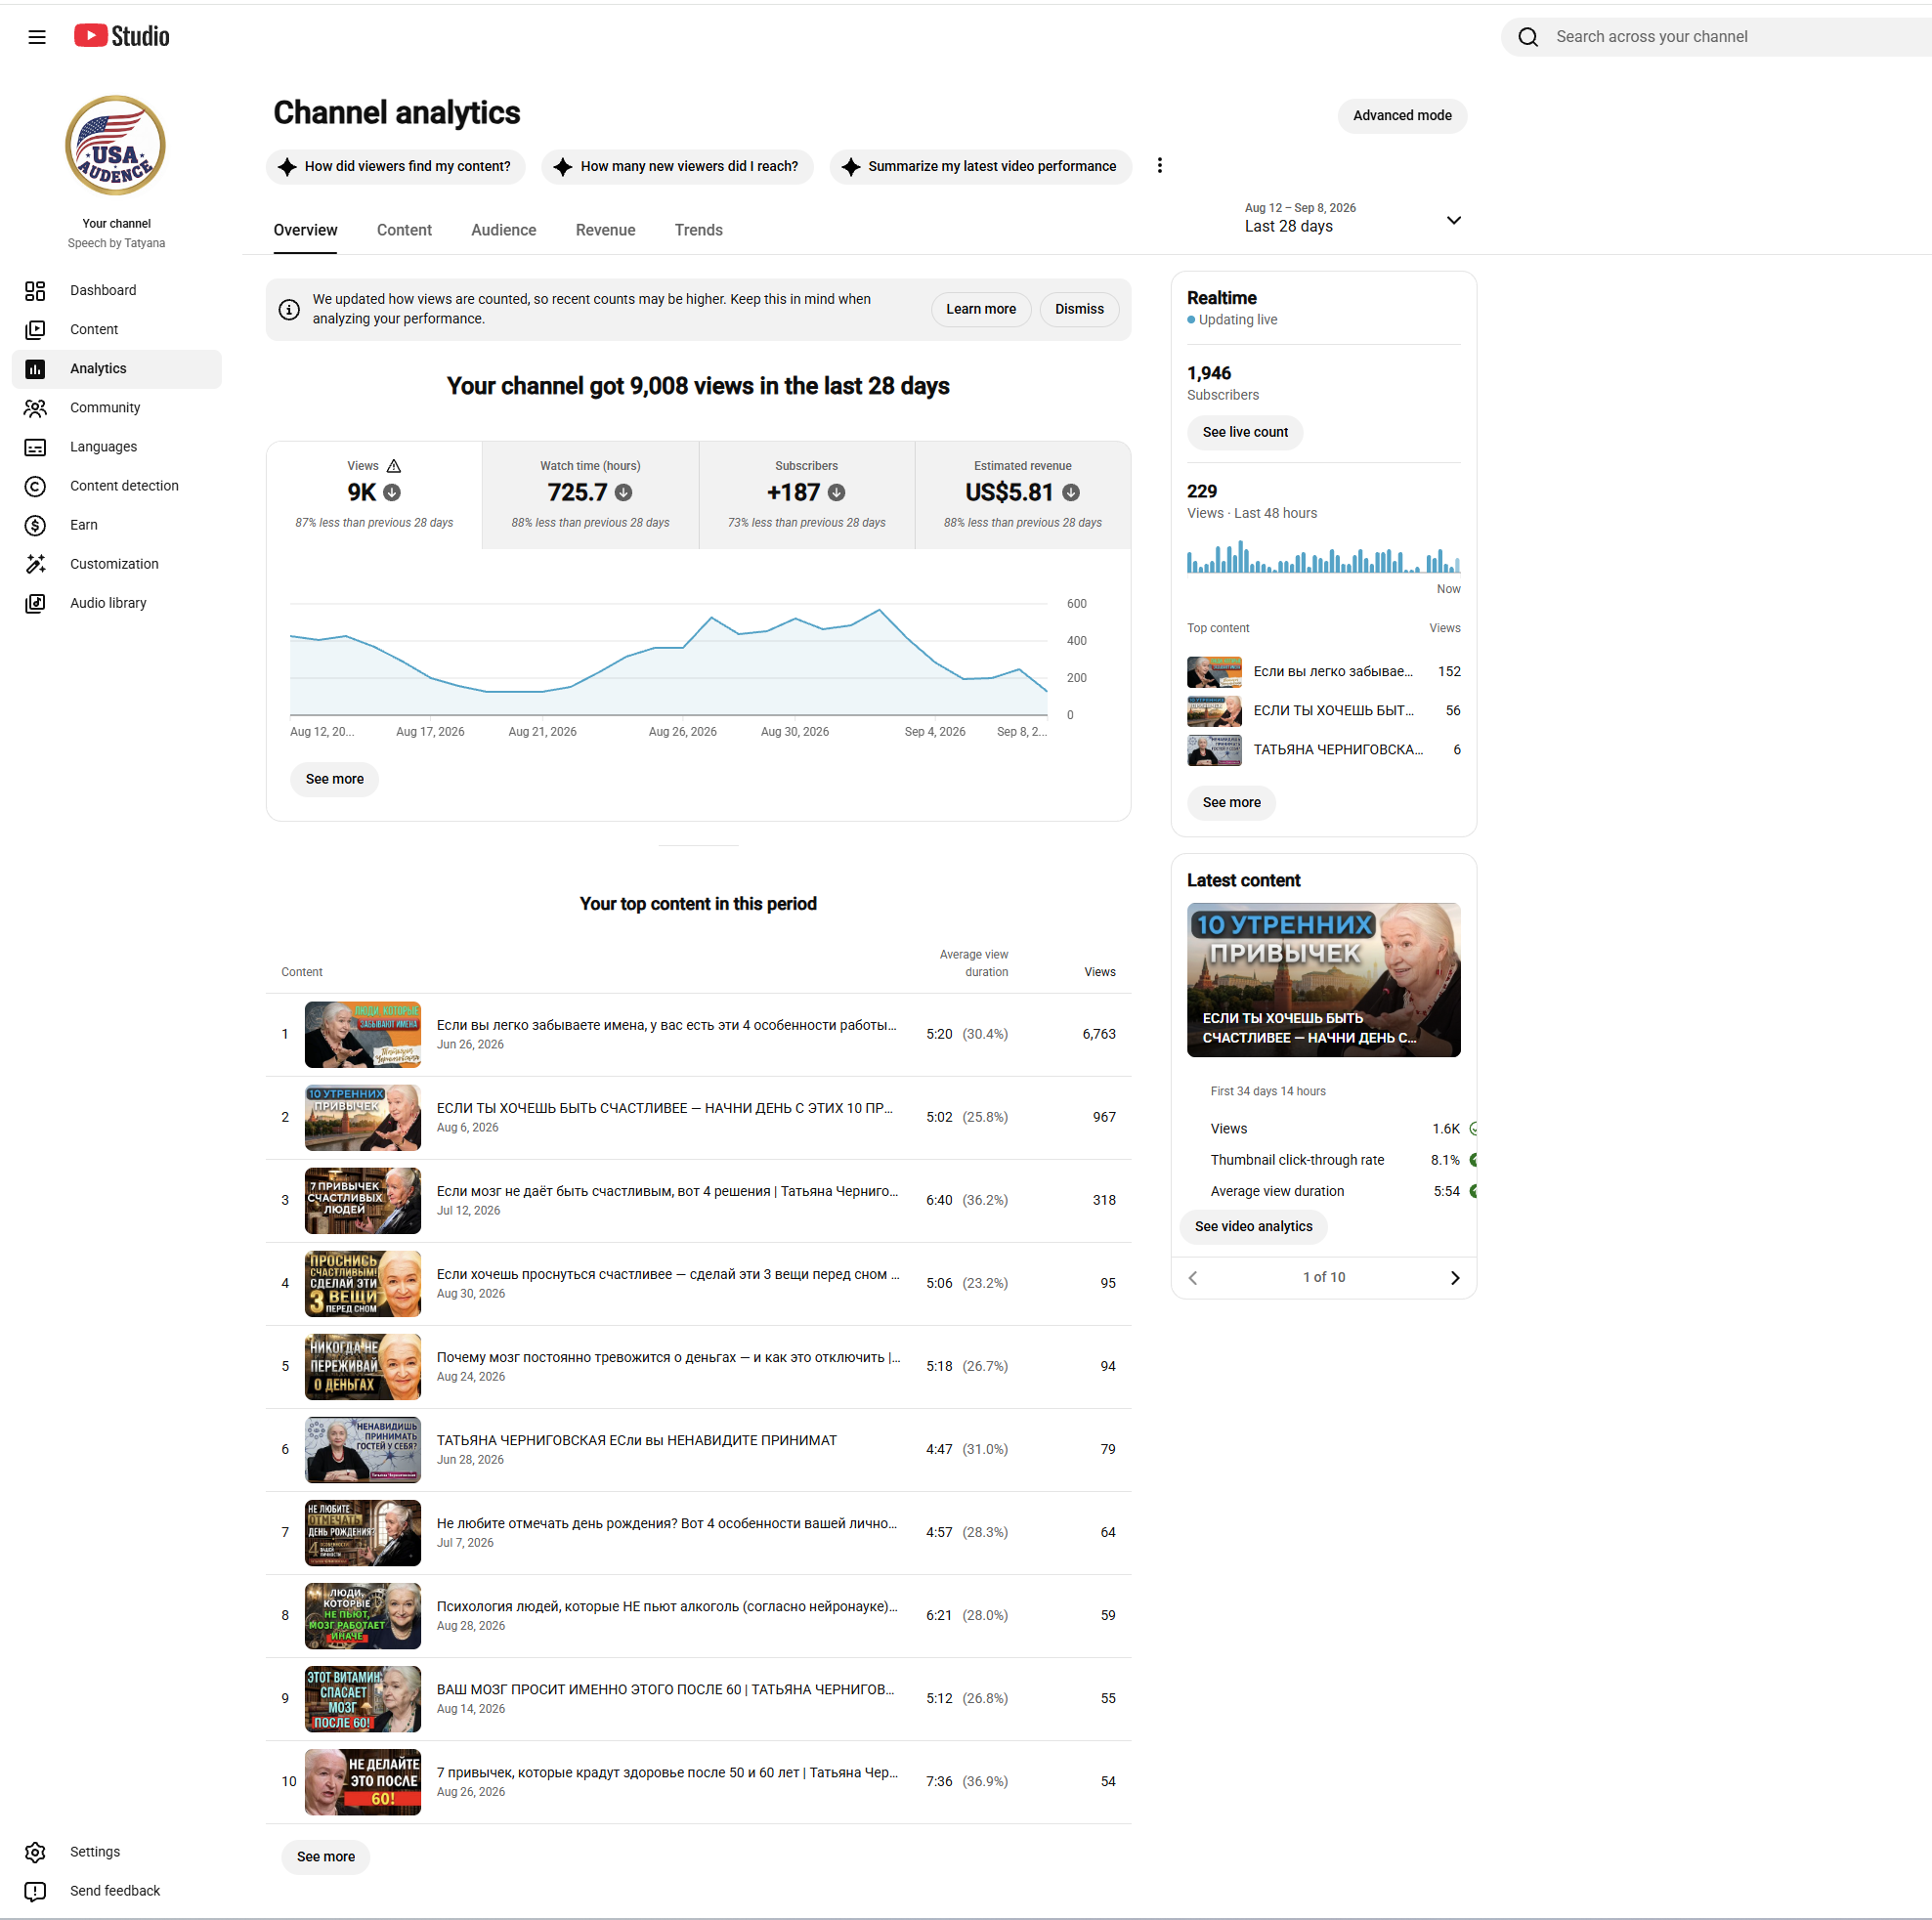
Task: Go to previous latest content card
Action: [x=1192, y=1277]
